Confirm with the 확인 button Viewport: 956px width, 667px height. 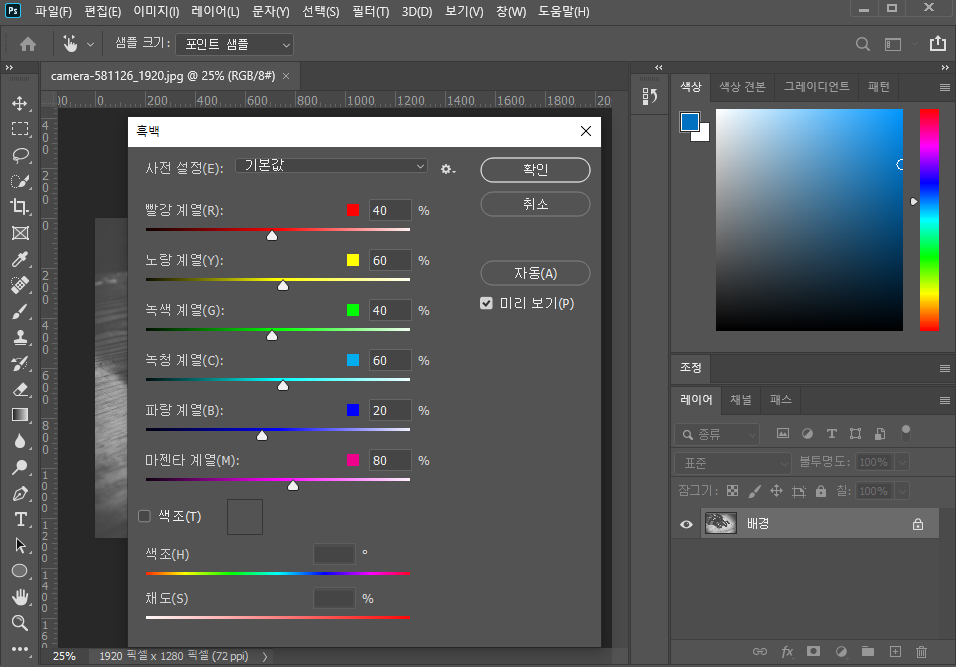coord(535,169)
